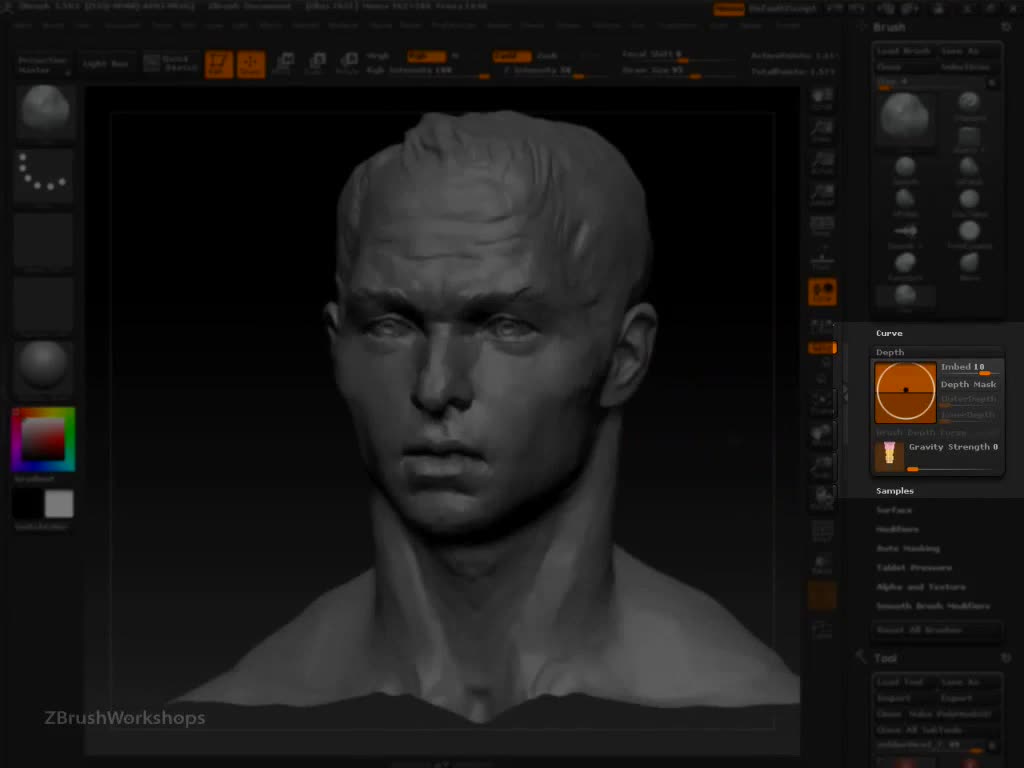
Task: Expand the Curve section in the Brush palette
Action: click(x=889, y=333)
